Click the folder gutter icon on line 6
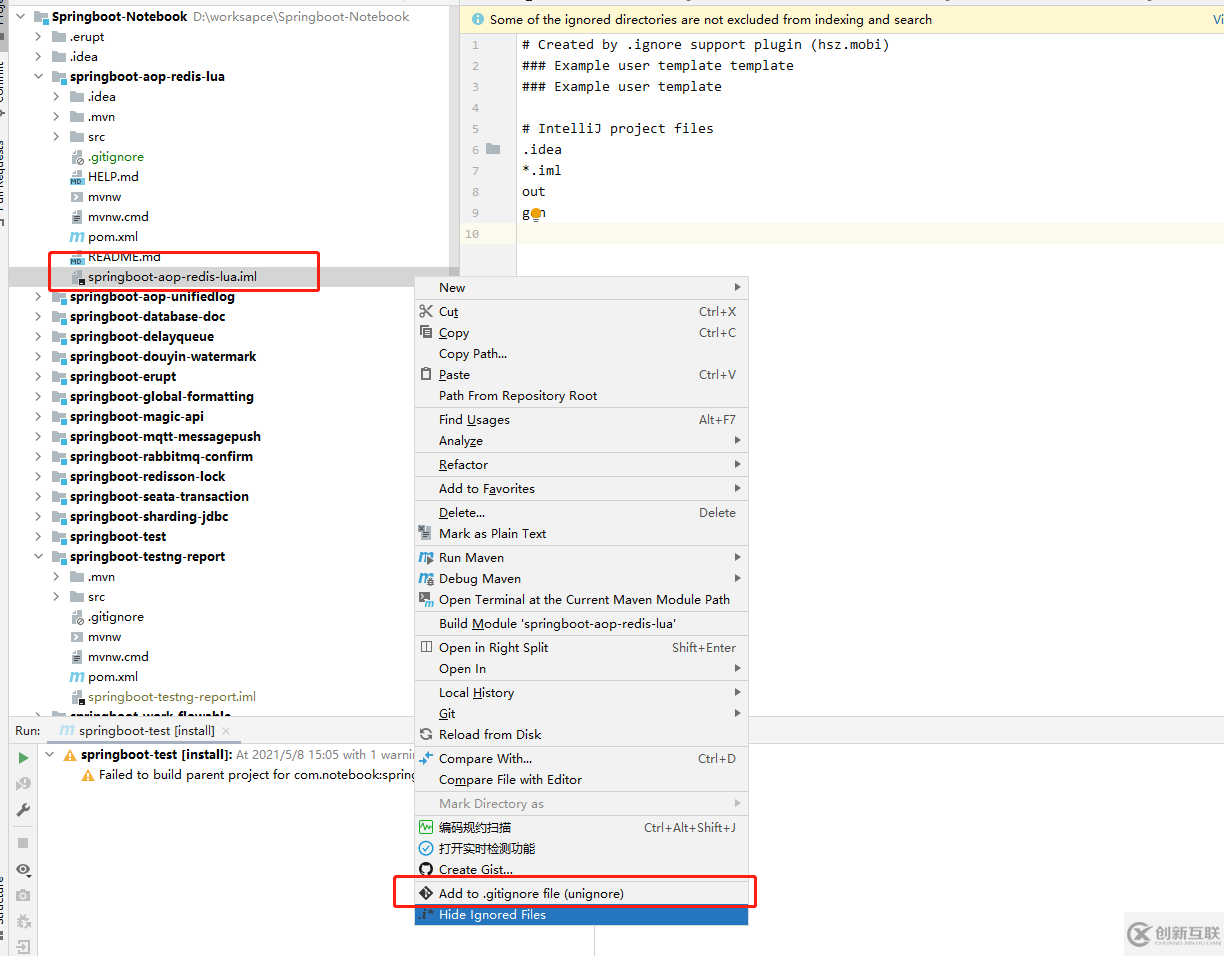Screen dimensions: 1224x956 click(x=492, y=149)
